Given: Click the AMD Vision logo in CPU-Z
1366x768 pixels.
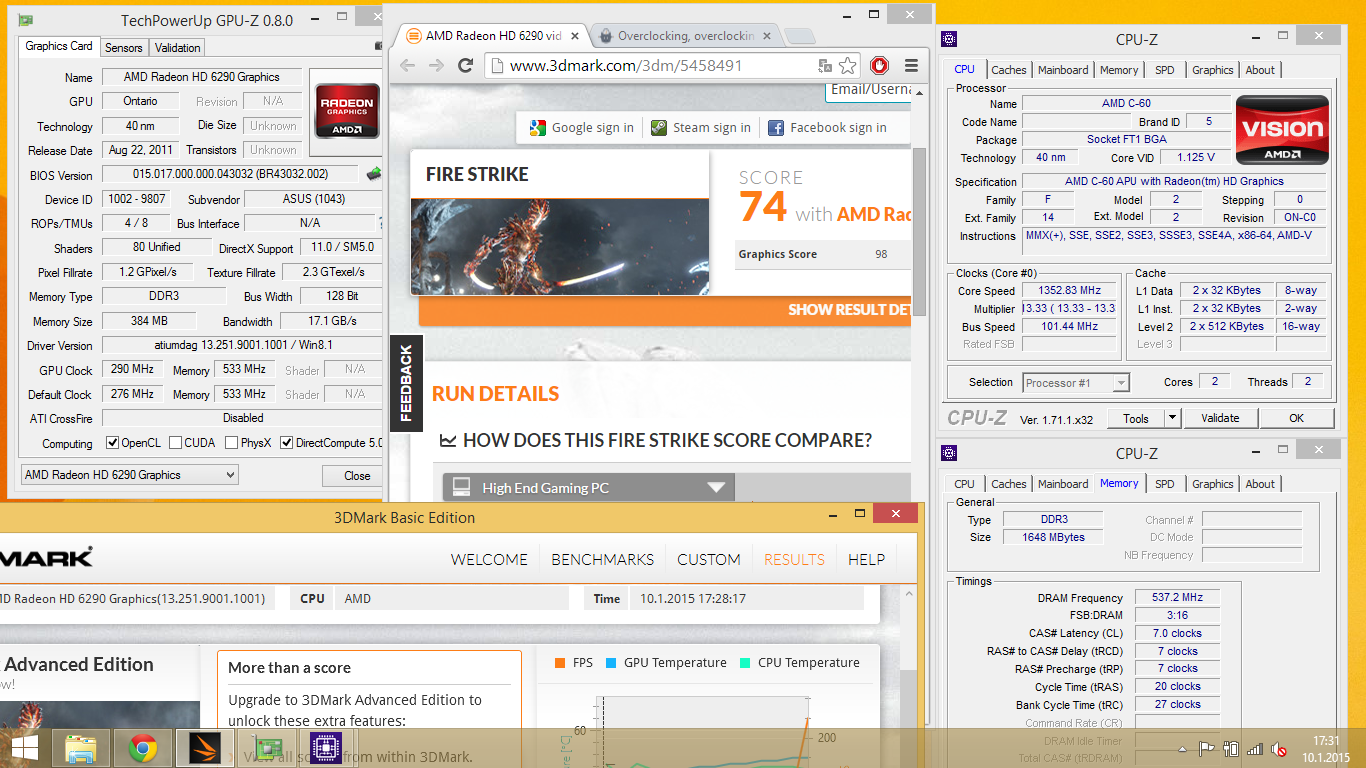Looking at the screenshot, I should pos(1282,130).
